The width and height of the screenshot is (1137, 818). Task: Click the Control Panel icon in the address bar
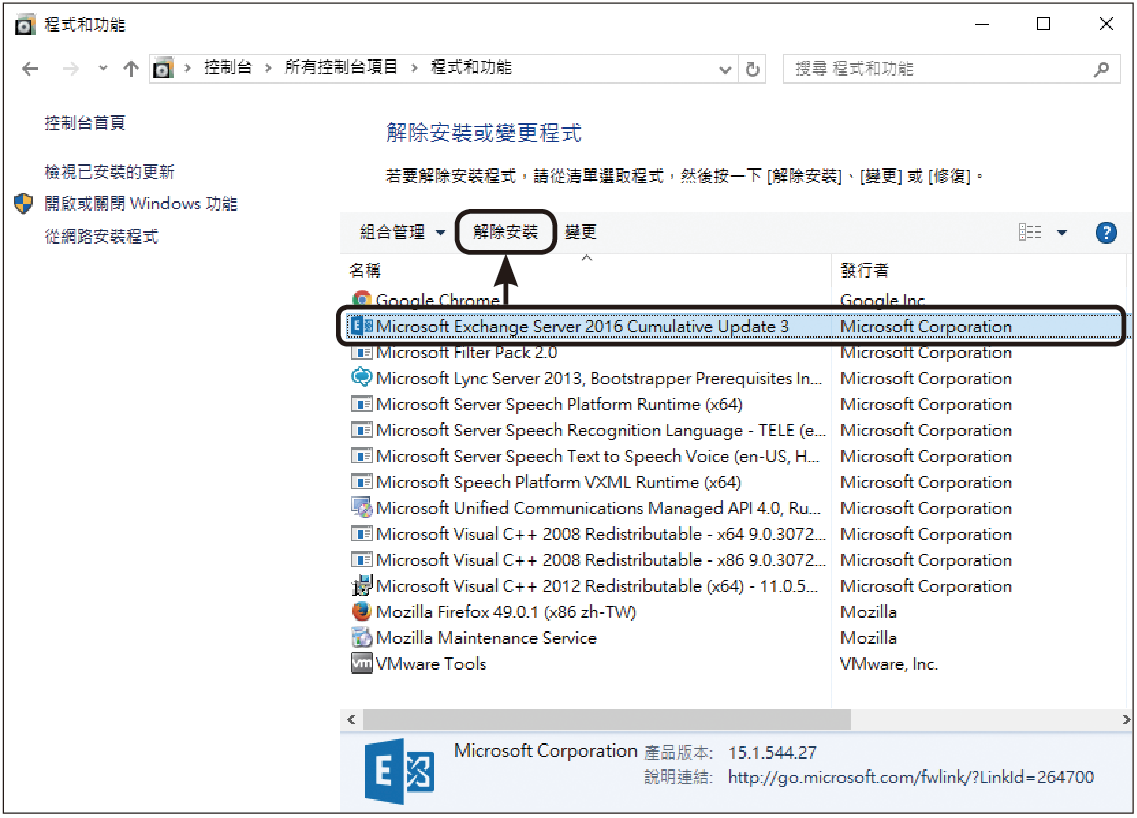coord(163,68)
